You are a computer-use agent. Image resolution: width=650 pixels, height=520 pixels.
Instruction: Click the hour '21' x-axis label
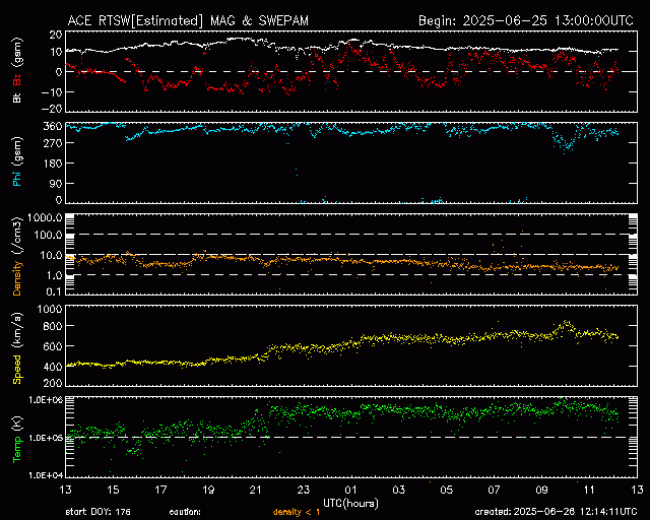pyautogui.click(x=256, y=490)
